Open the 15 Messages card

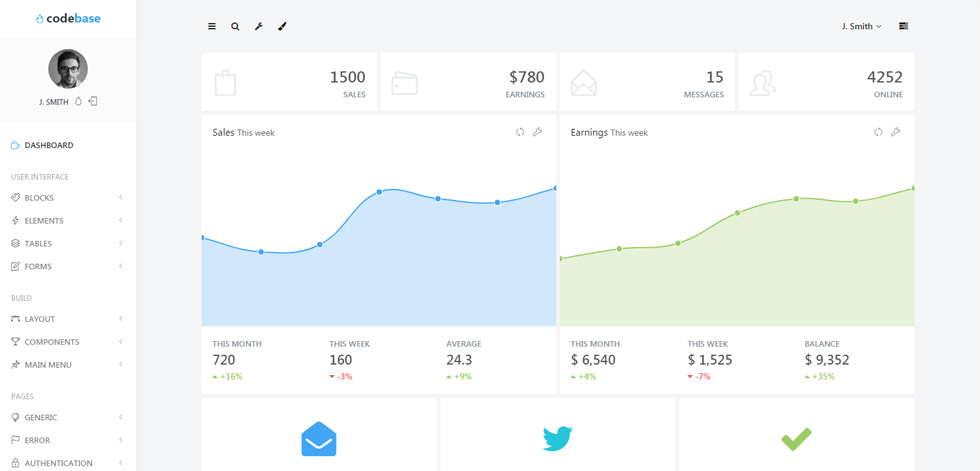coord(647,82)
